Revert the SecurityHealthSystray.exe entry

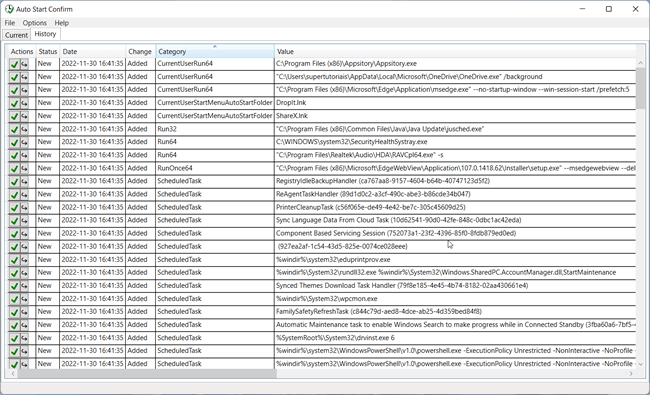coord(24,143)
